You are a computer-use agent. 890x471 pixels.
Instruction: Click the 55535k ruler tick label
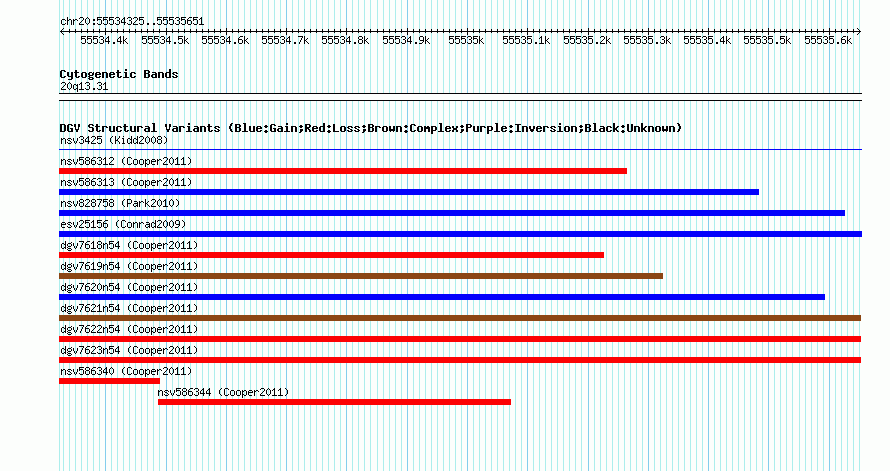[x=467, y=40]
